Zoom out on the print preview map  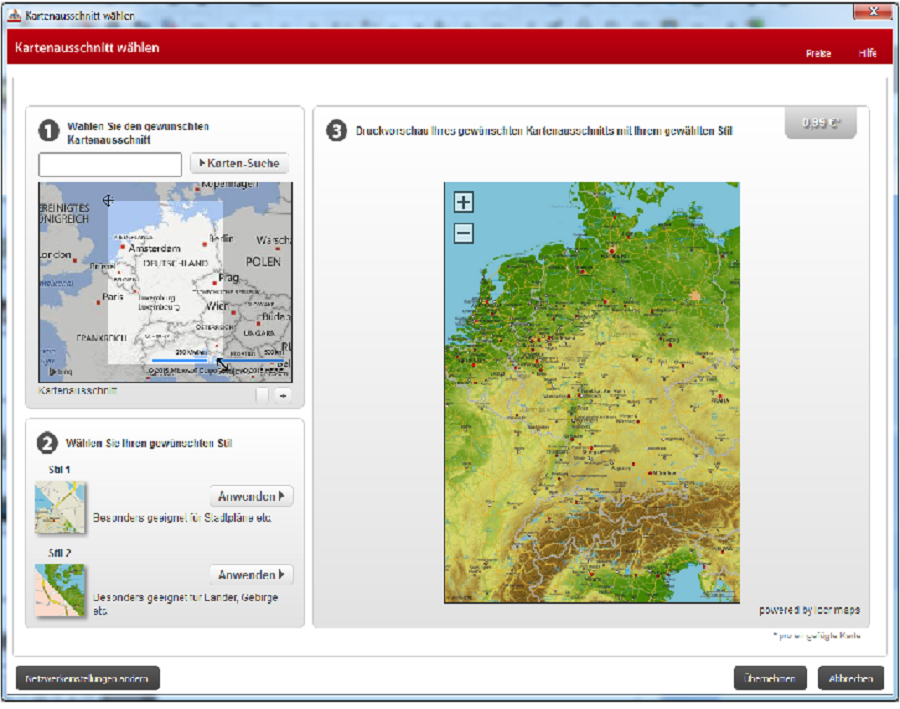[463, 234]
